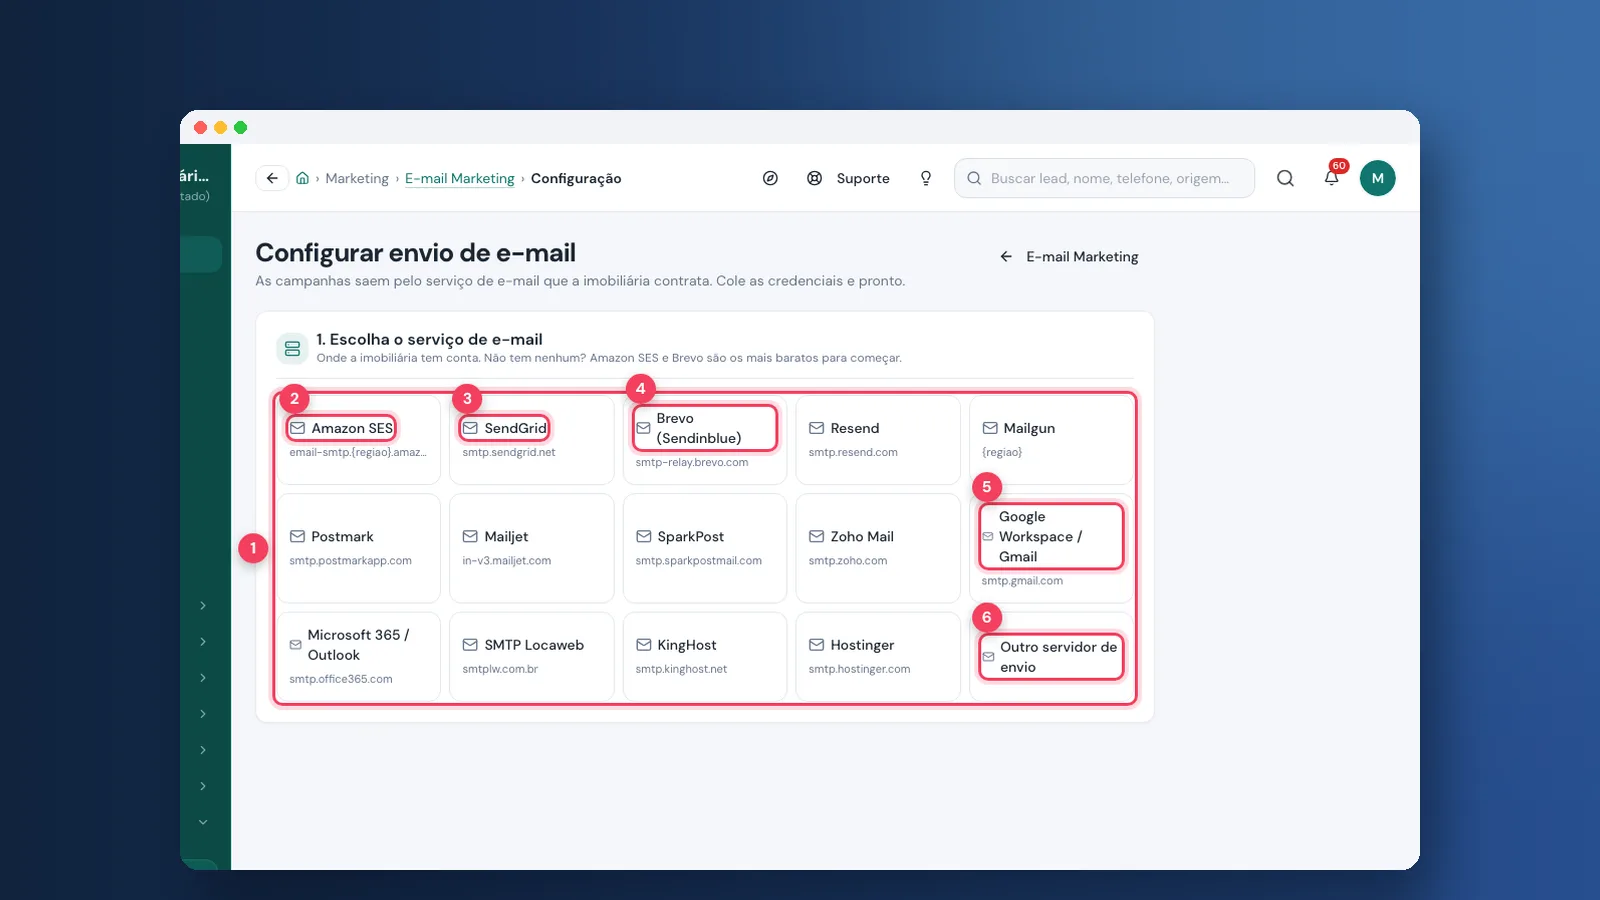Click the smtp.sendgrid.net host text

pyautogui.click(x=509, y=452)
